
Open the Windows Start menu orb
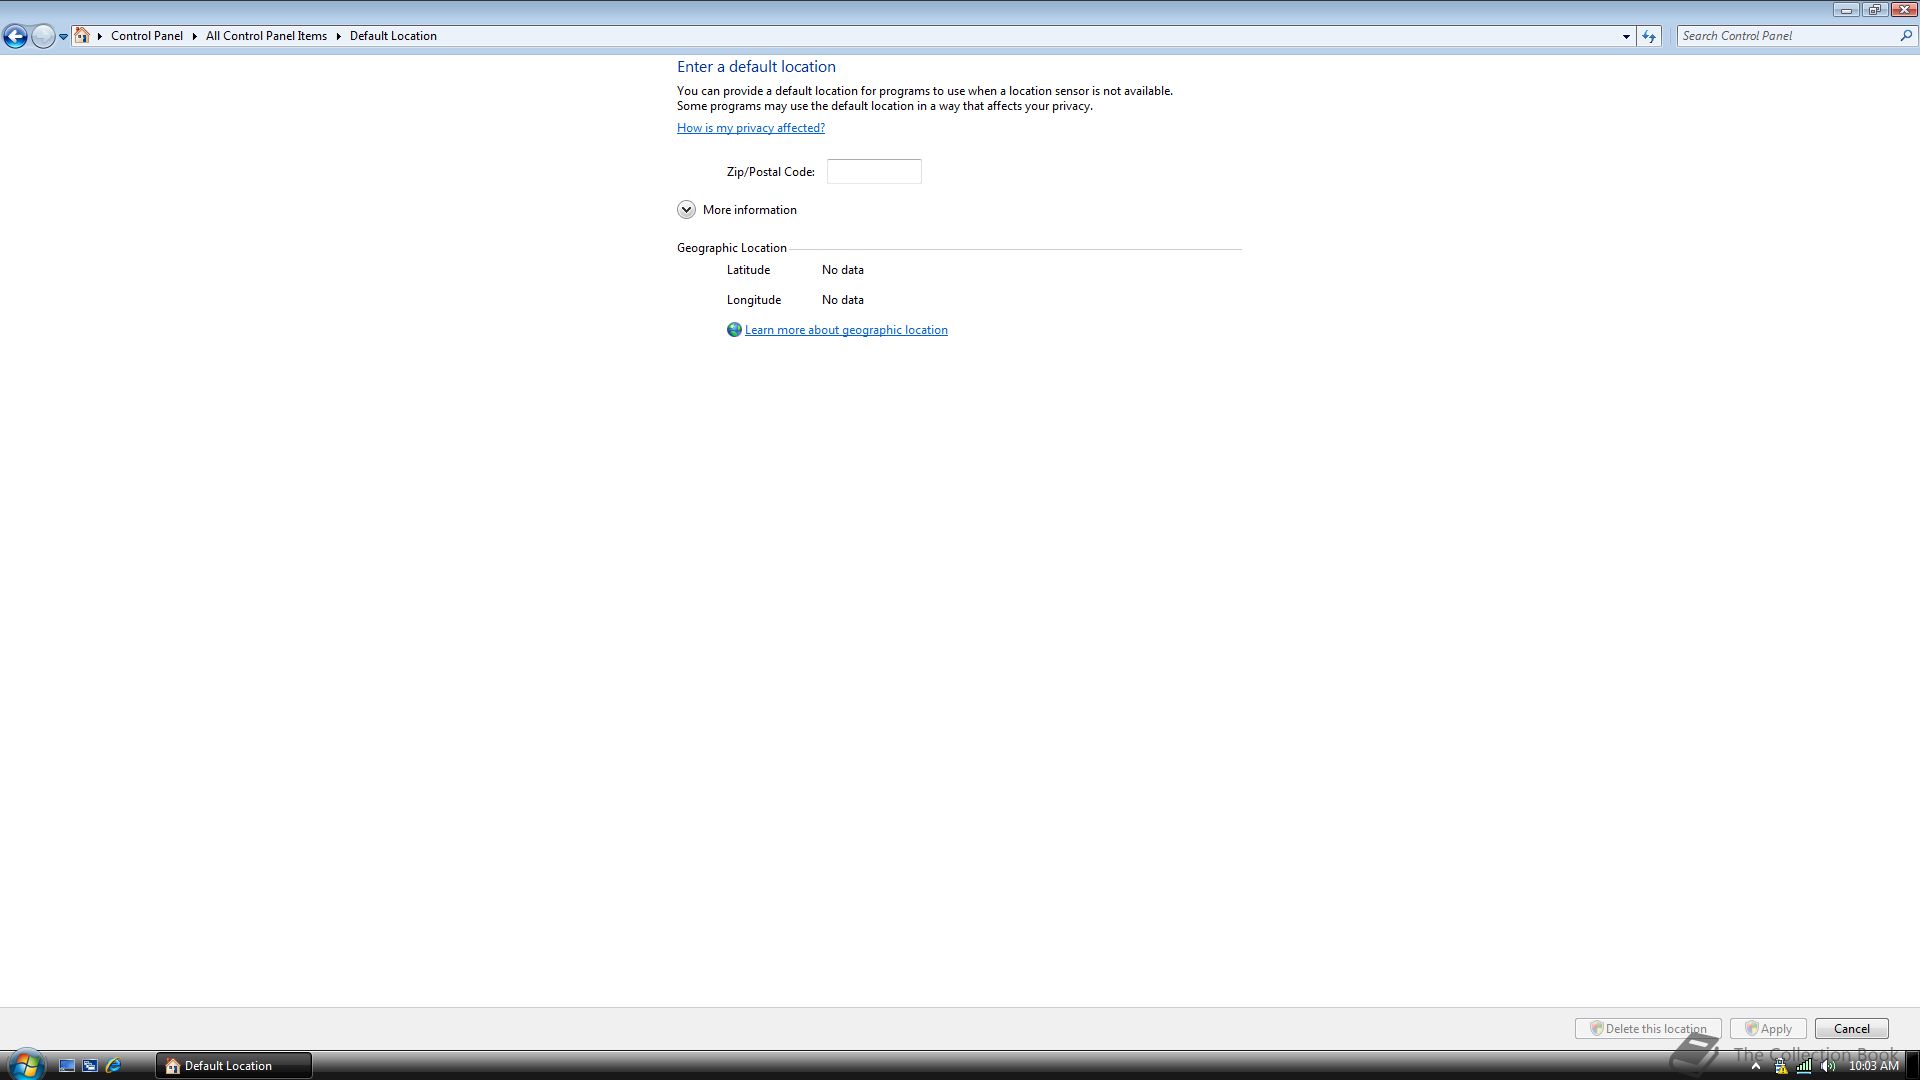point(25,1064)
